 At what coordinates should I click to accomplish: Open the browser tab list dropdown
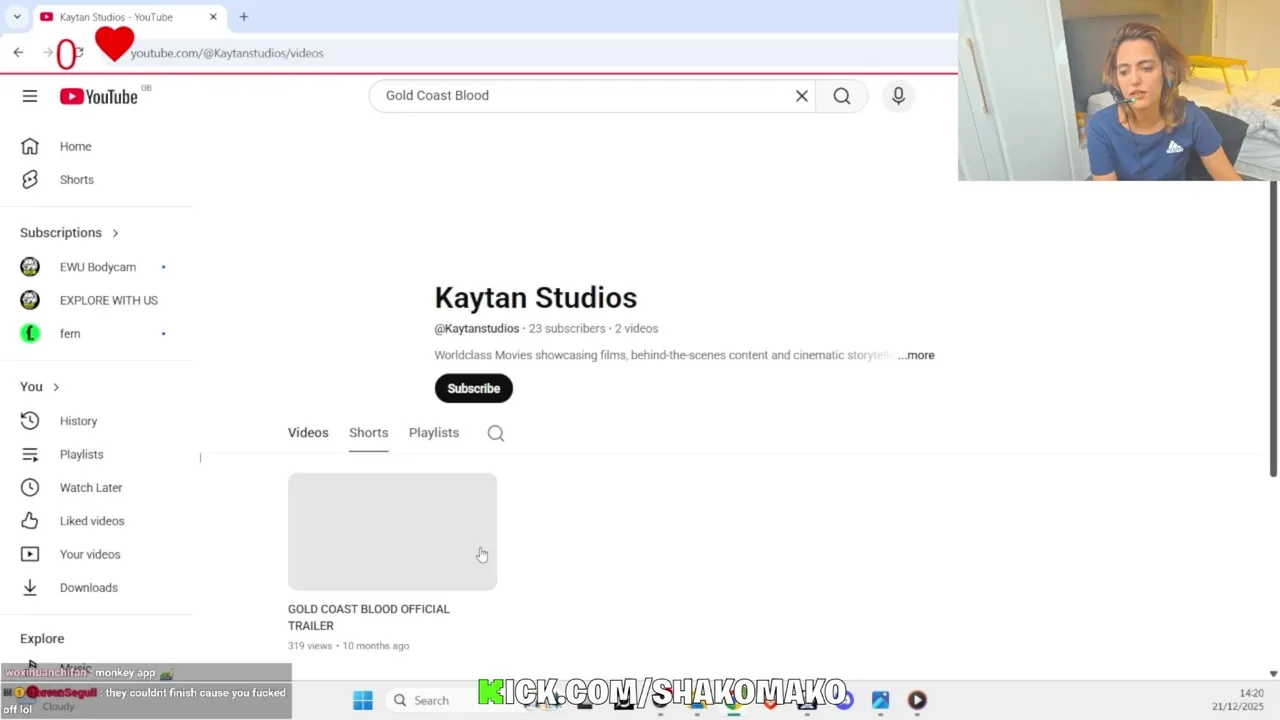17,17
